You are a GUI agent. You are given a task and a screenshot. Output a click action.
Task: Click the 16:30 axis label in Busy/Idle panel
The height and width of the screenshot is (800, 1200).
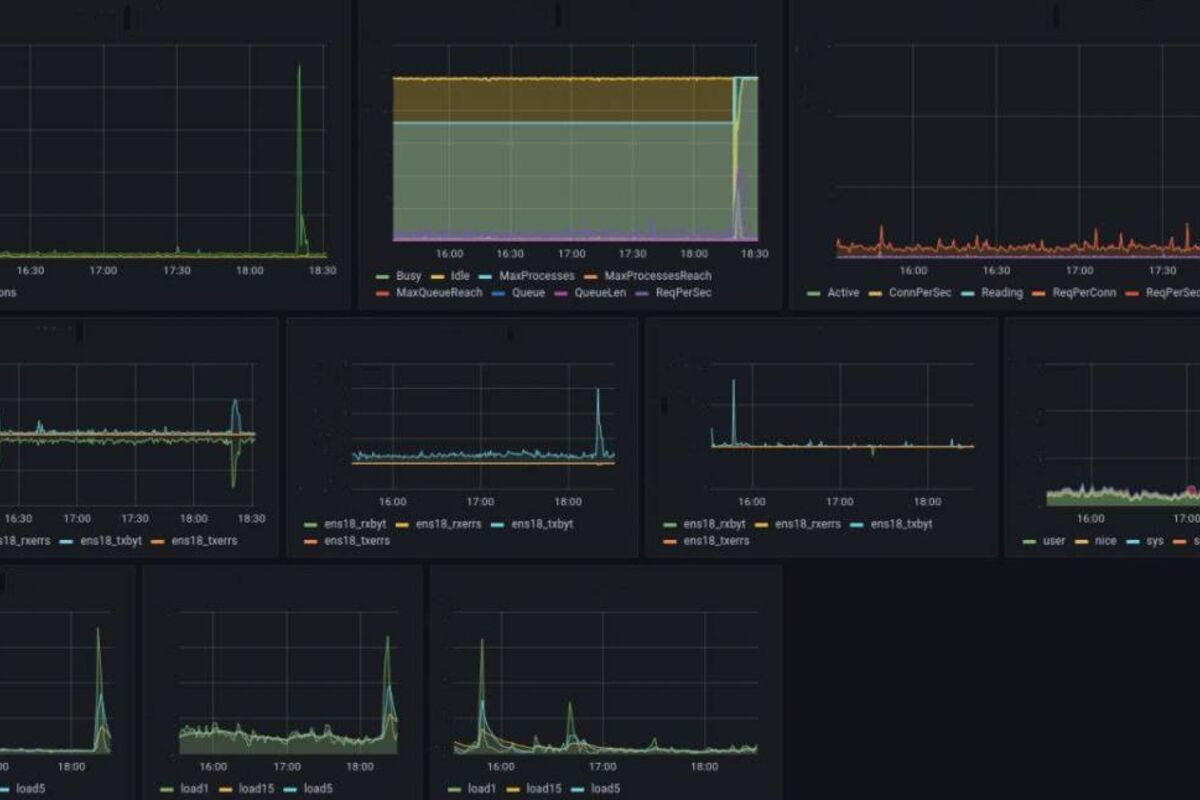(511, 255)
